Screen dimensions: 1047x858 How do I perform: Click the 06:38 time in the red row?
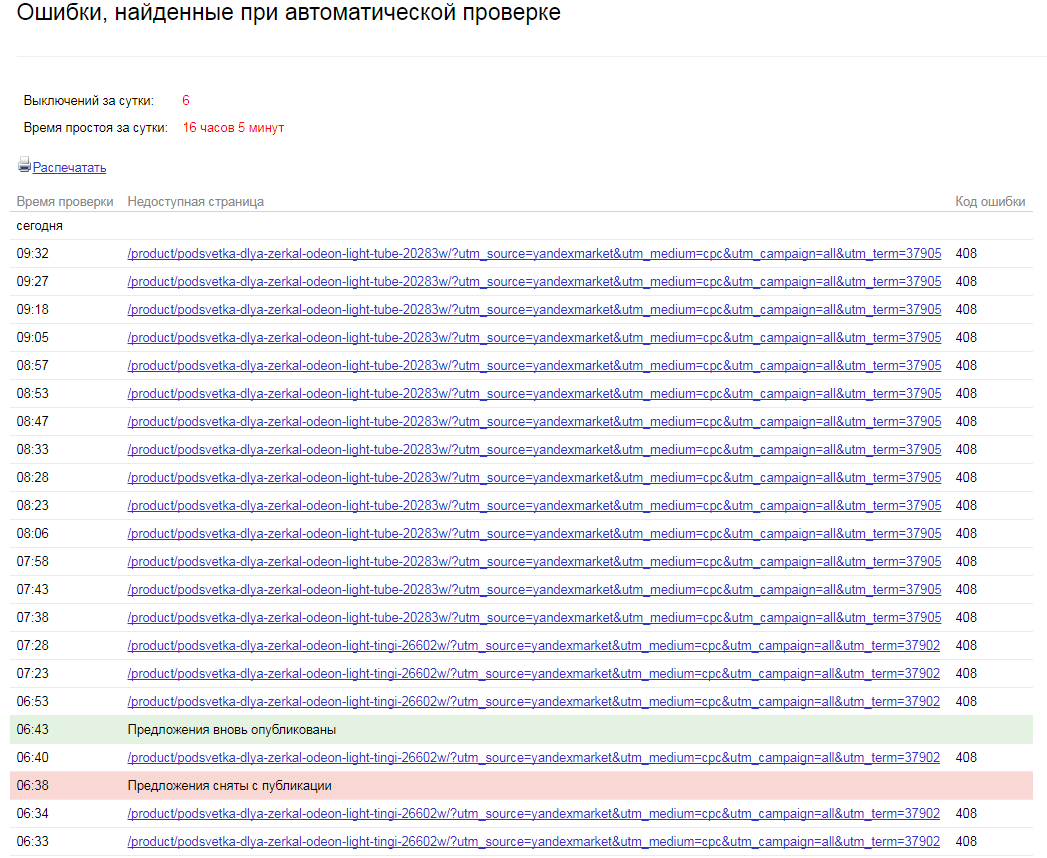(33, 786)
